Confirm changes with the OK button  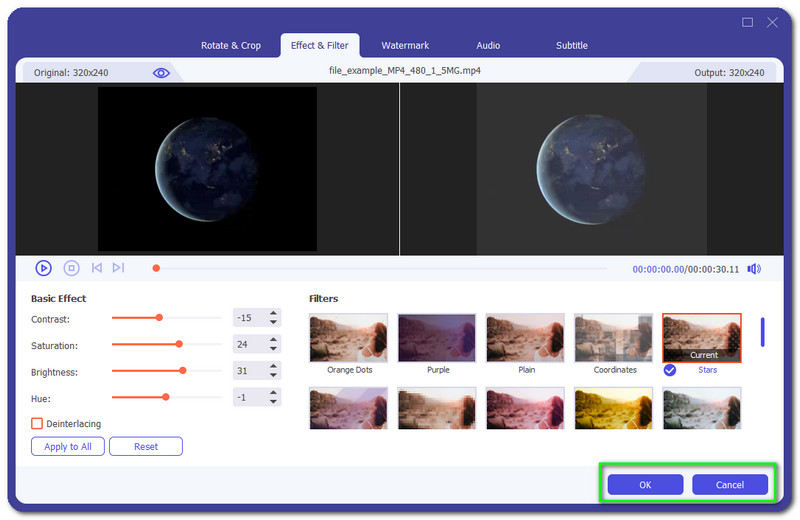coord(645,485)
